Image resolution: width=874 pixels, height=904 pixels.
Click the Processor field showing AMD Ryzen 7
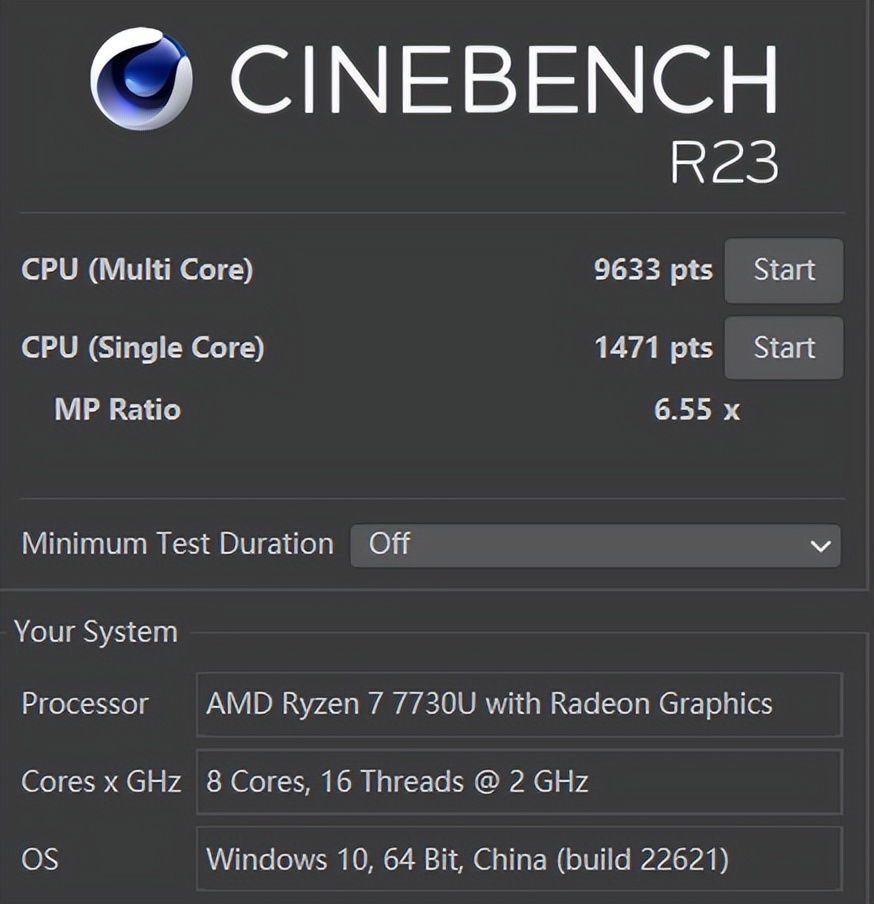pos(519,704)
